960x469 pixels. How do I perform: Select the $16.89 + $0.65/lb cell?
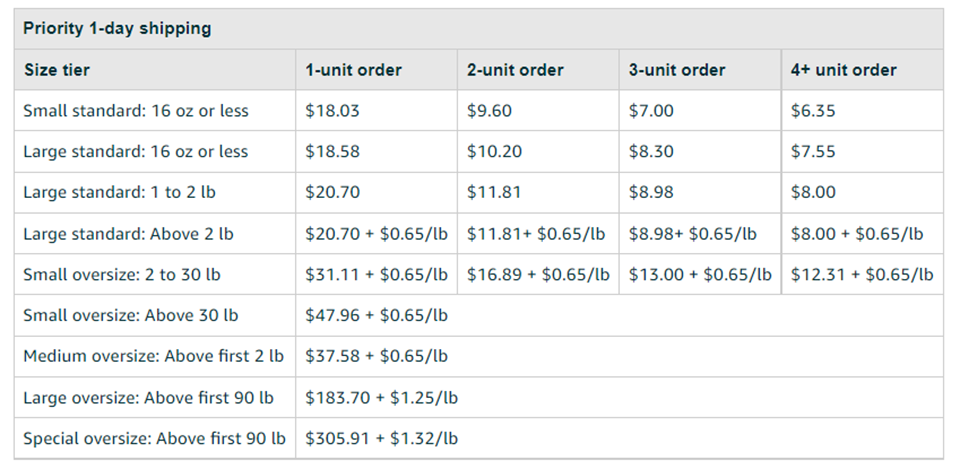tap(536, 274)
